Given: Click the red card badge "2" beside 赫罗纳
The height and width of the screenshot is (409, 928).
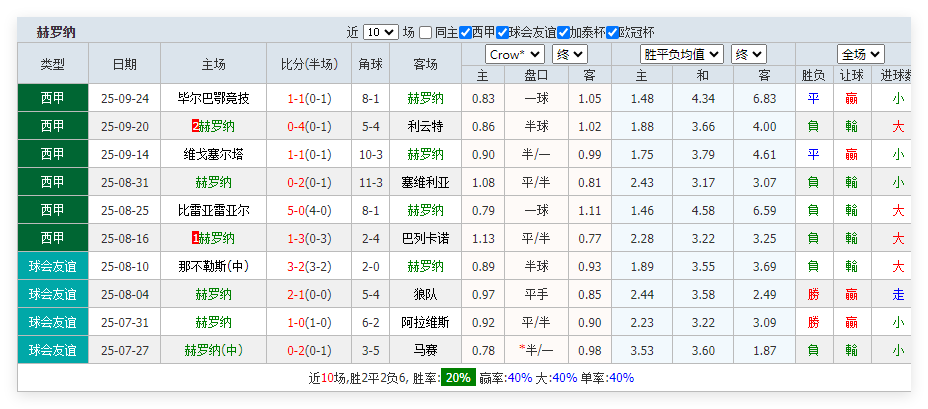Looking at the screenshot, I should point(195,126).
